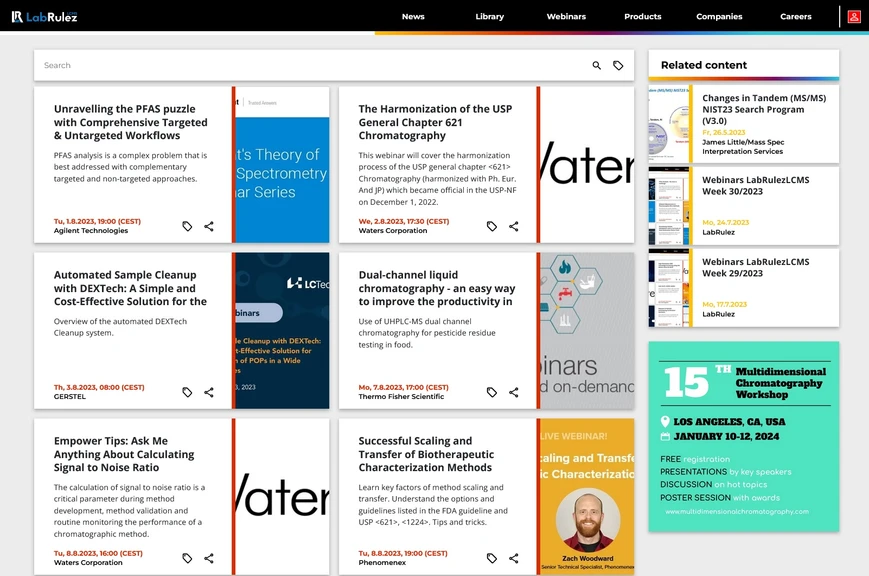Share the PFAS puzzle webinar
869x576 pixels.
pos(209,227)
